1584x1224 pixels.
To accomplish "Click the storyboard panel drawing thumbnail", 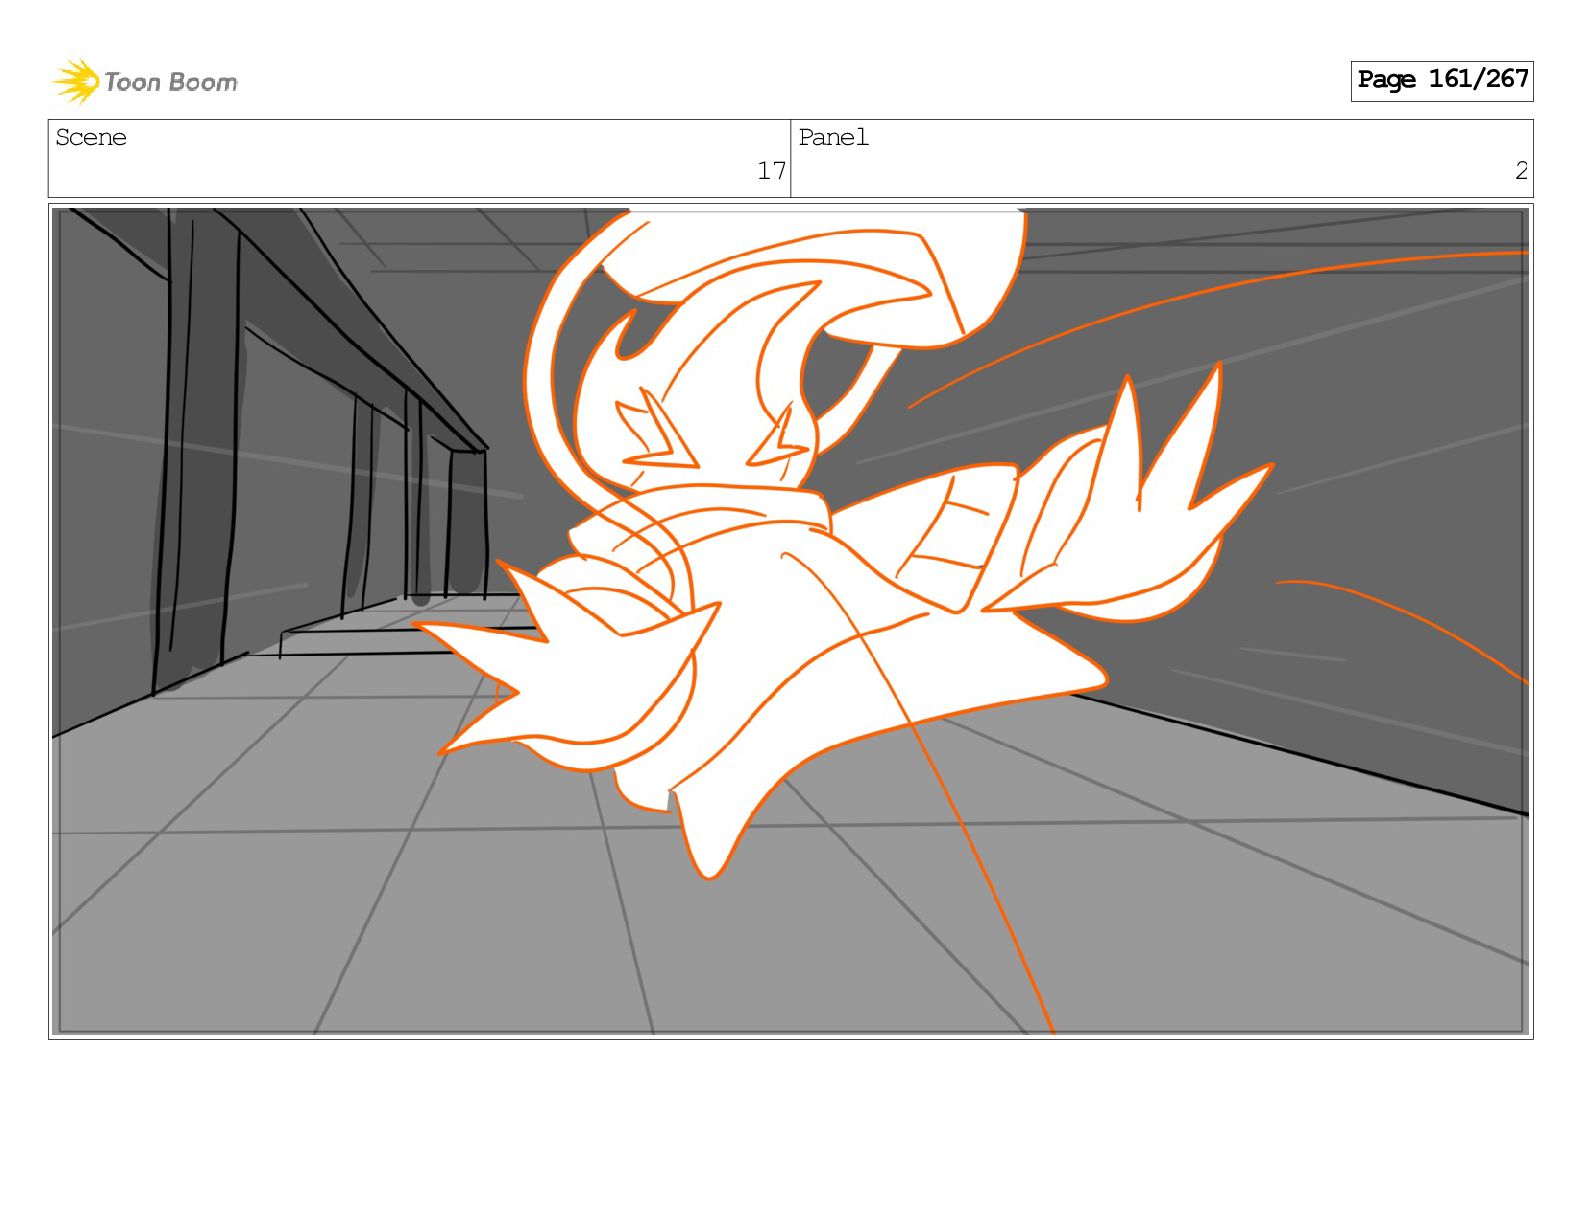I will point(791,621).
